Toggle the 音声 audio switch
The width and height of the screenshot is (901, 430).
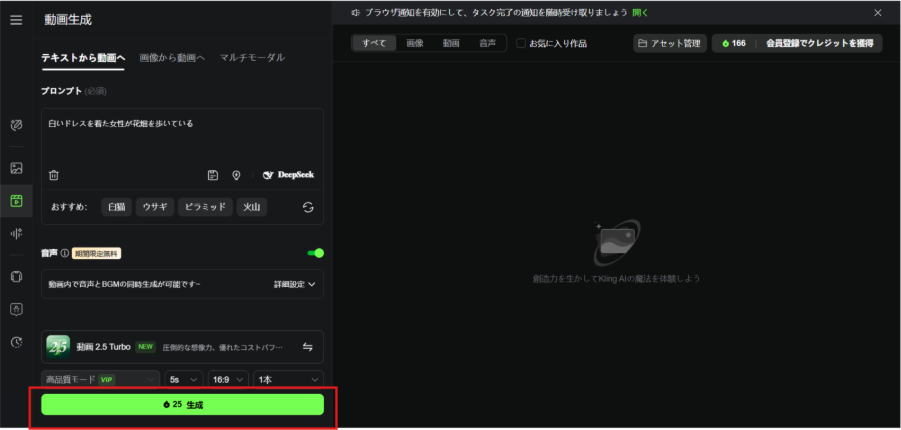315,253
